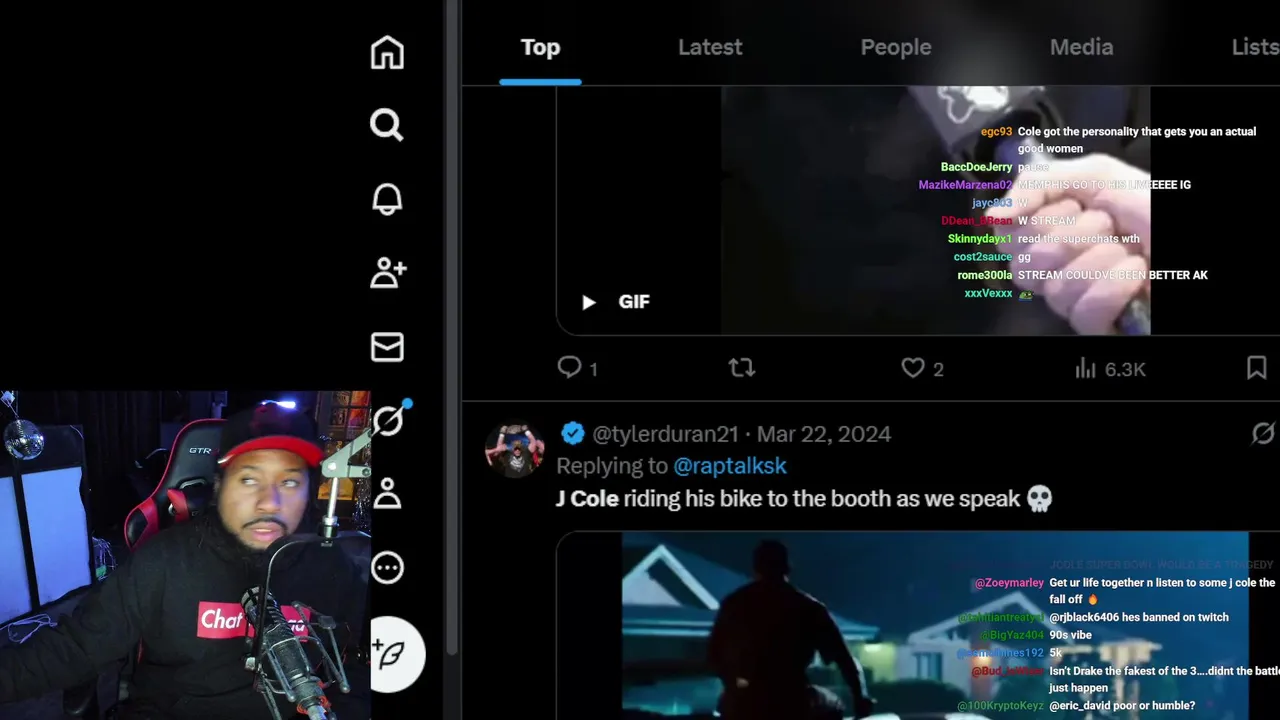This screenshot has height=720, width=1280.
Task: Click the egc93 chat username
Action: coord(996,132)
